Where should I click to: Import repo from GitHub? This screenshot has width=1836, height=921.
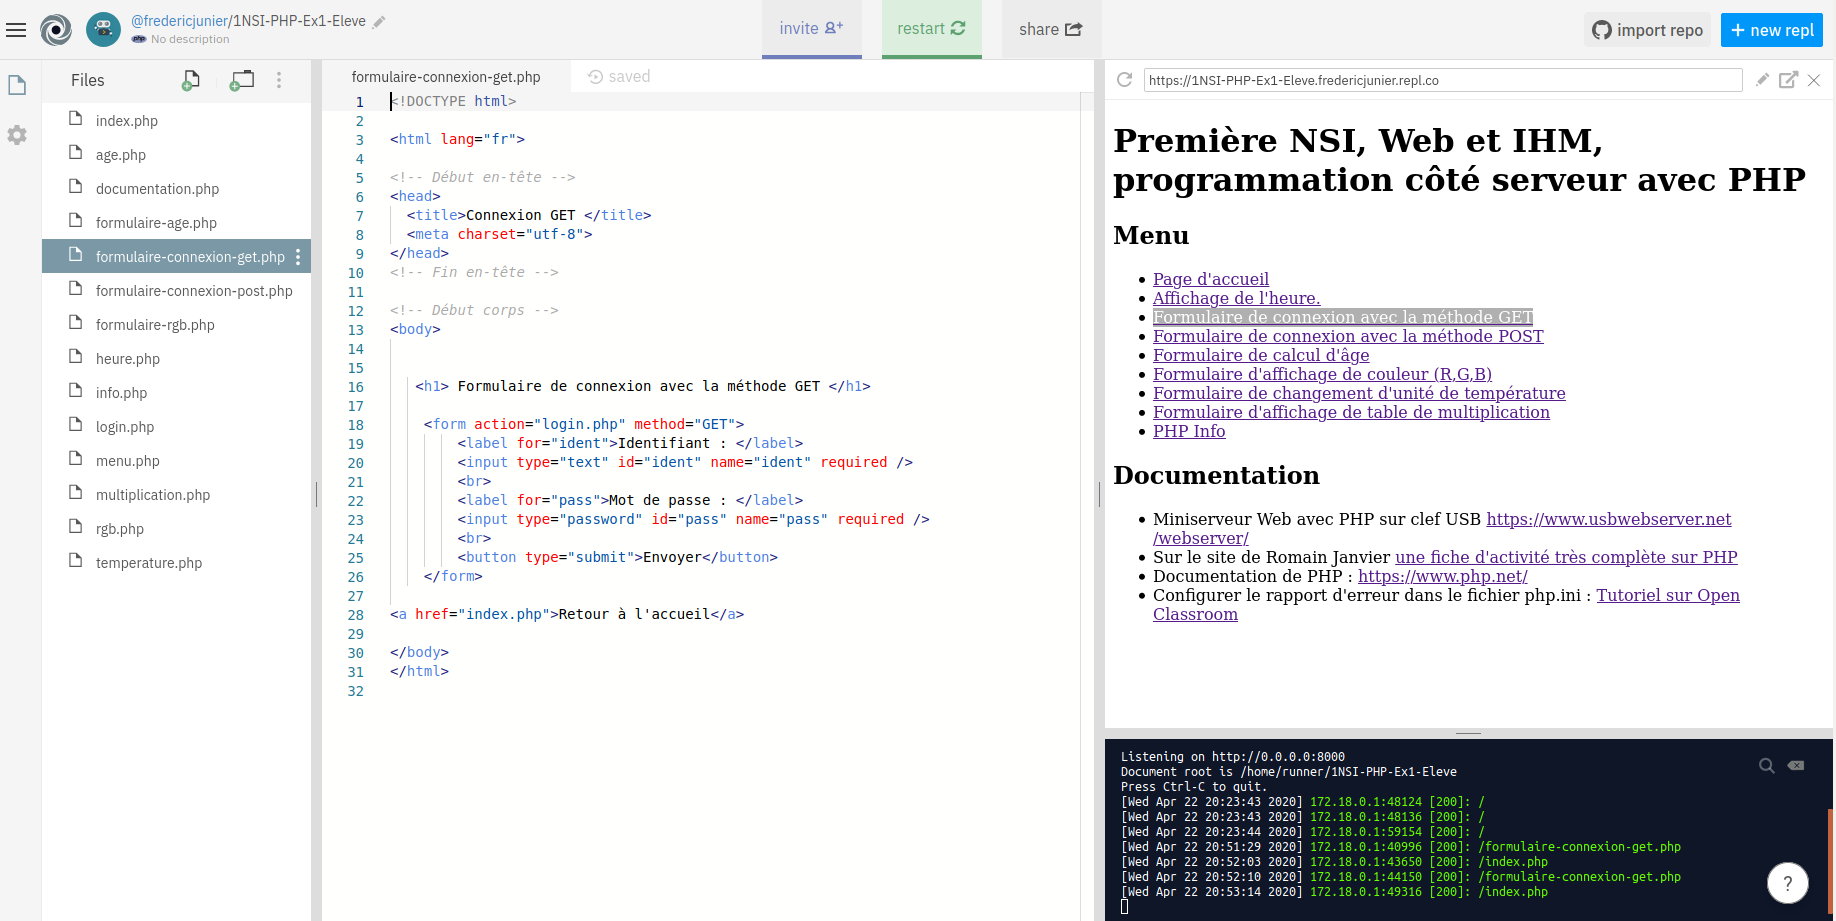pyautogui.click(x=1647, y=30)
